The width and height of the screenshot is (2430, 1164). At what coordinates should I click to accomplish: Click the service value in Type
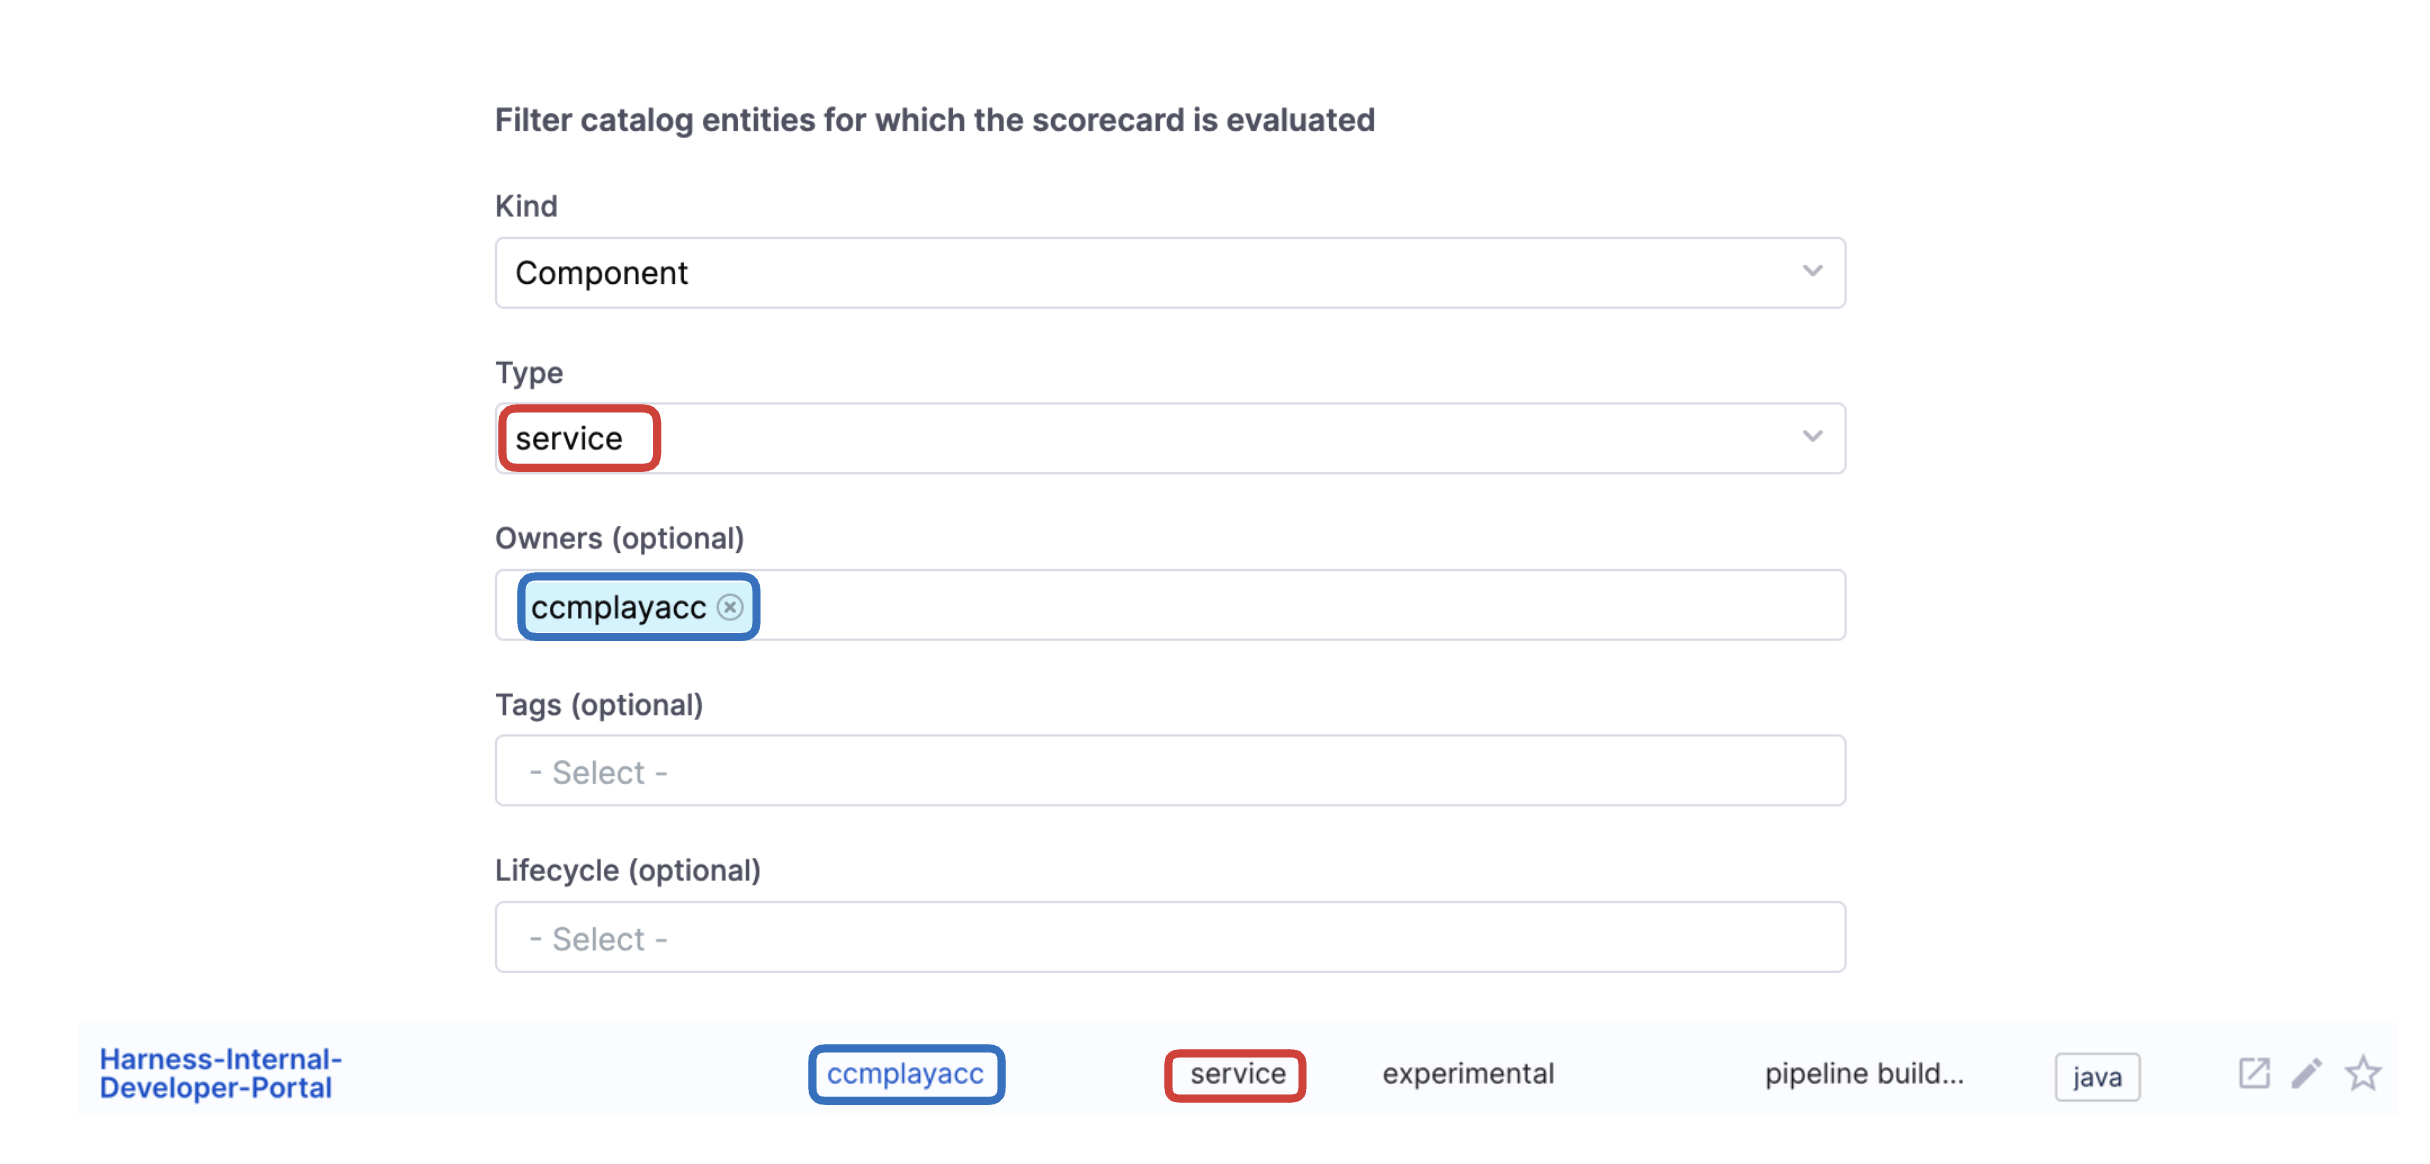pos(569,439)
